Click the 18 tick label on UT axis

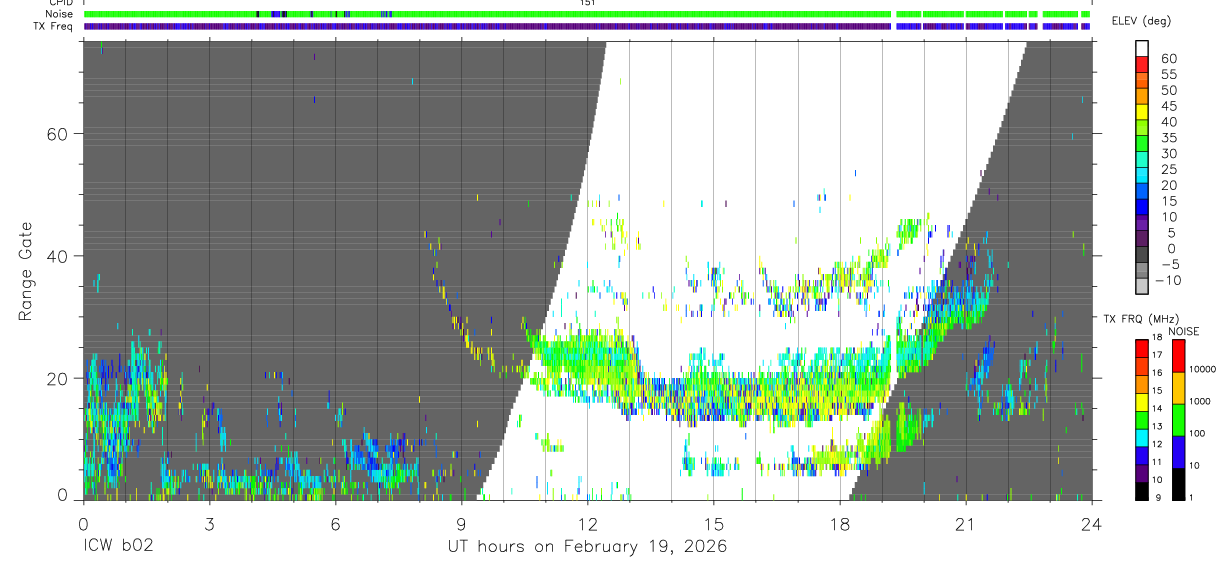click(839, 524)
